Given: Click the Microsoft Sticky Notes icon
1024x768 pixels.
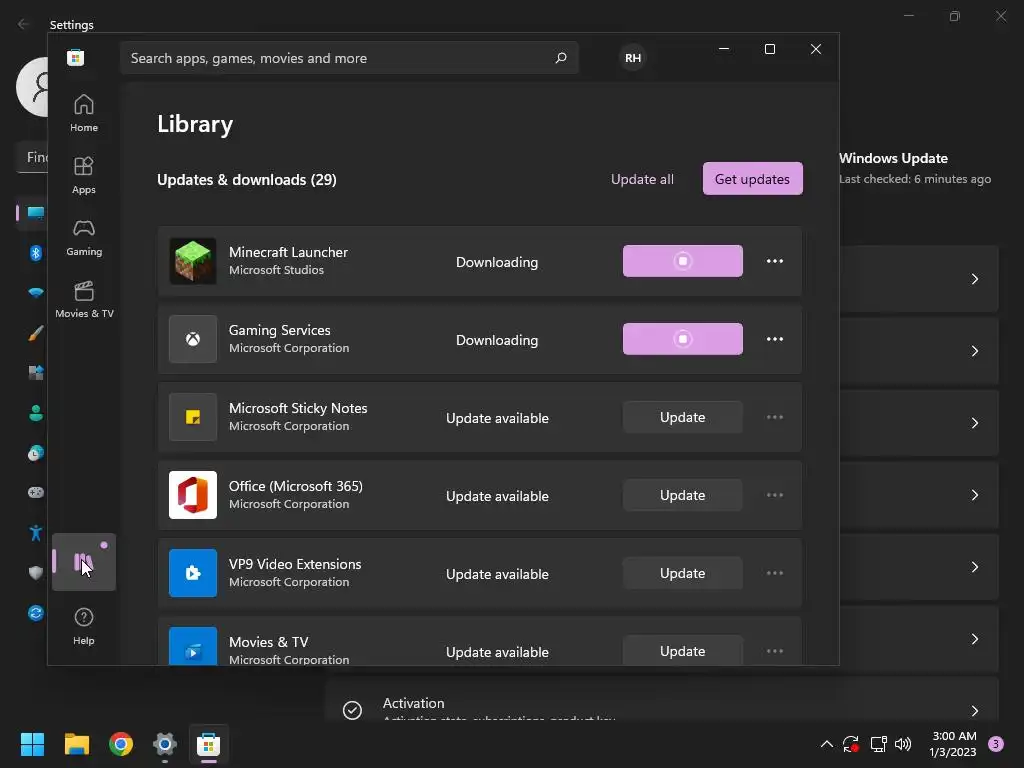Looking at the screenshot, I should tap(193, 417).
